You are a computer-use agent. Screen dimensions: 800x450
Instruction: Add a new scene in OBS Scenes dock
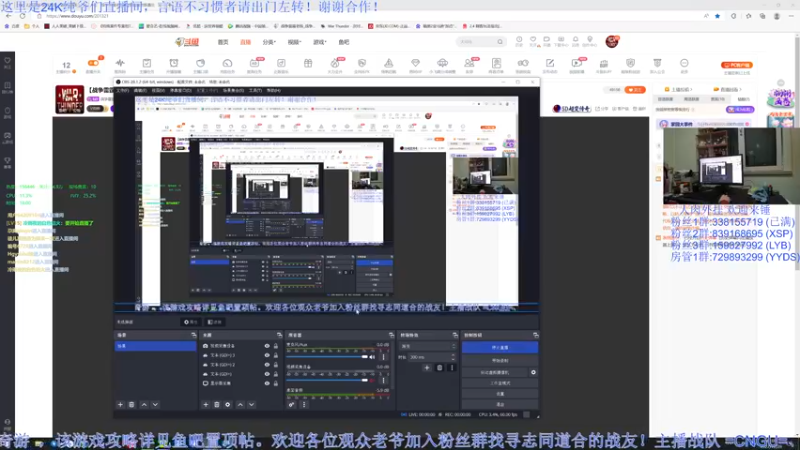tap(120, 405)
